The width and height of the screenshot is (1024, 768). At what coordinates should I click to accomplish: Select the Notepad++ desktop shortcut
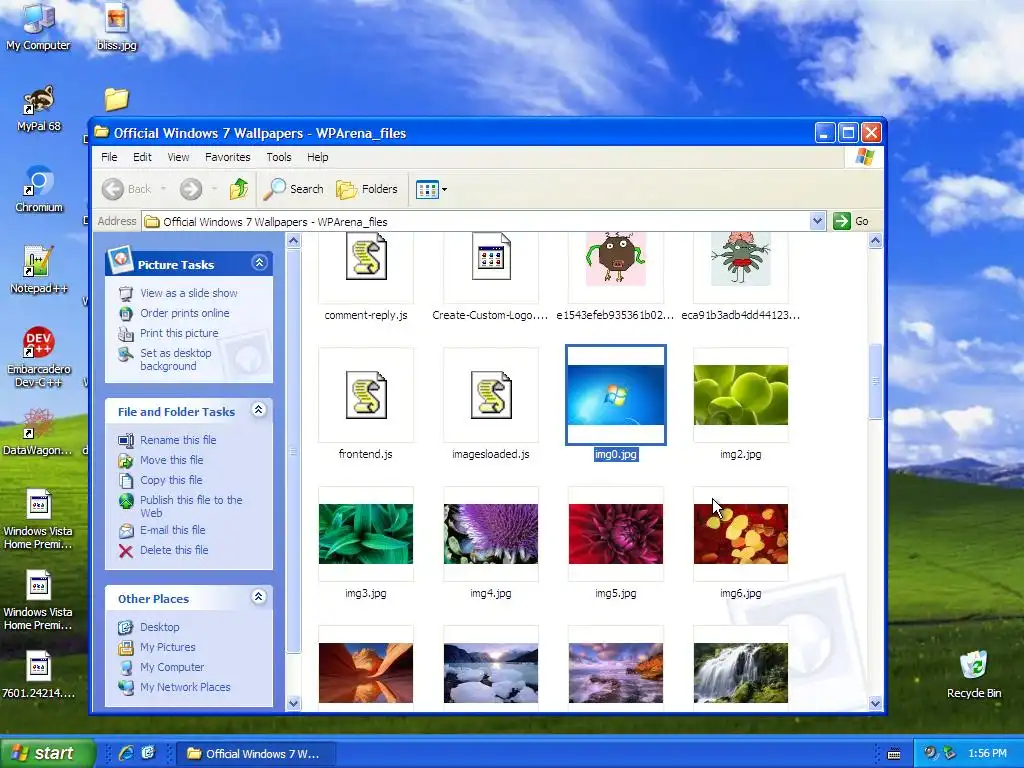tap(39, 270)
